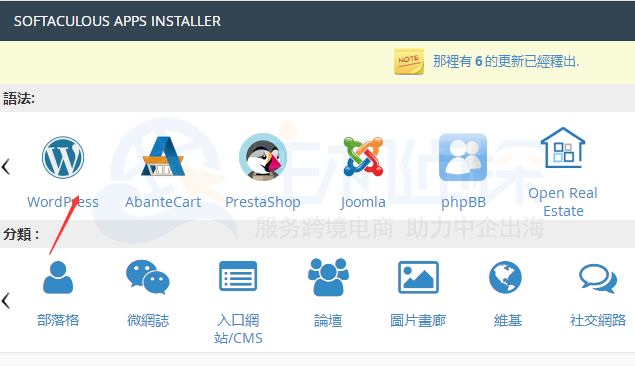Open the Joomla text link
Screen dimensions: 635x366
tap(363, 202)
